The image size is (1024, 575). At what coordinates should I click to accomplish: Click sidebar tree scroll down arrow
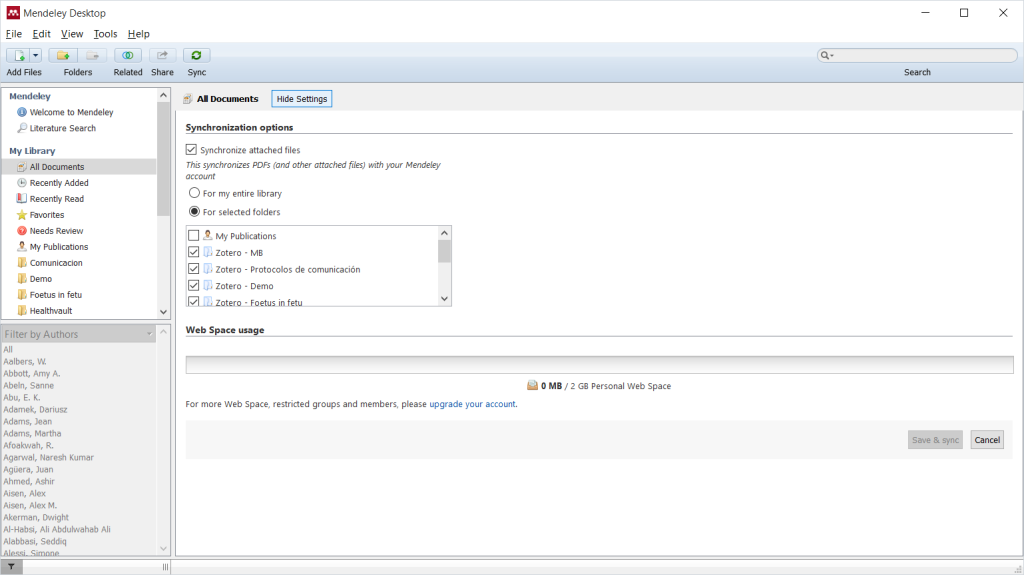163,312
